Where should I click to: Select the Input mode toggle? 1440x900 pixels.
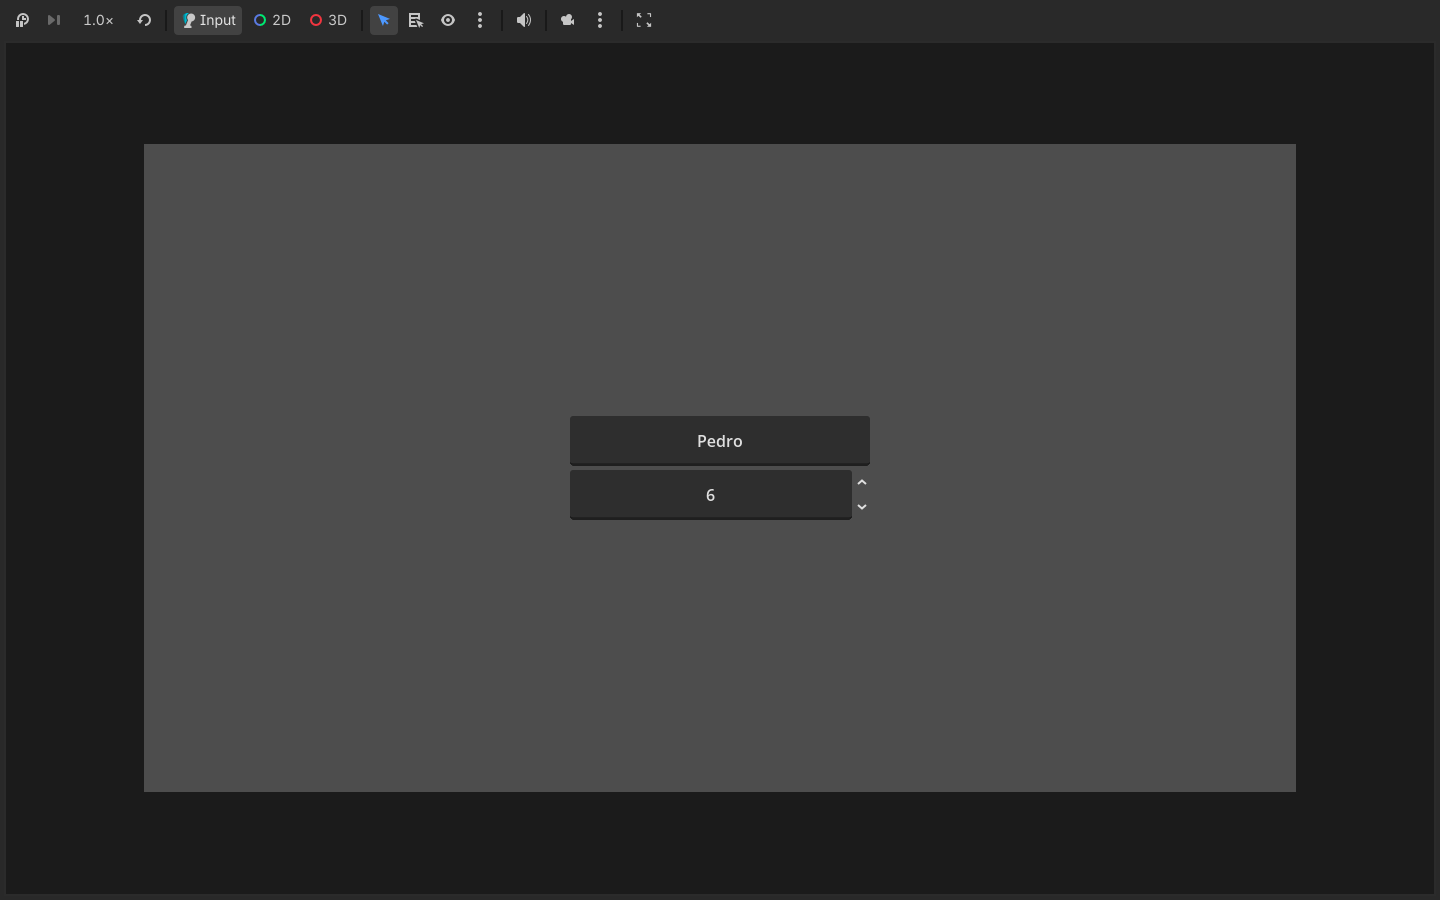coord(208,20)
